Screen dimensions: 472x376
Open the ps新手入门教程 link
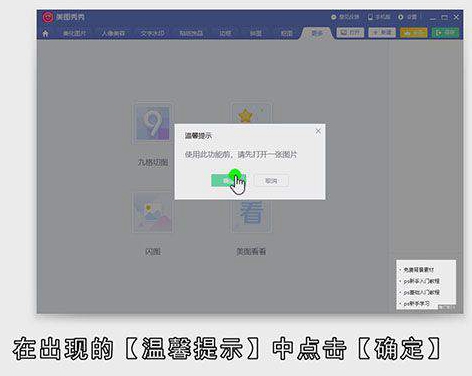(421, 281)
